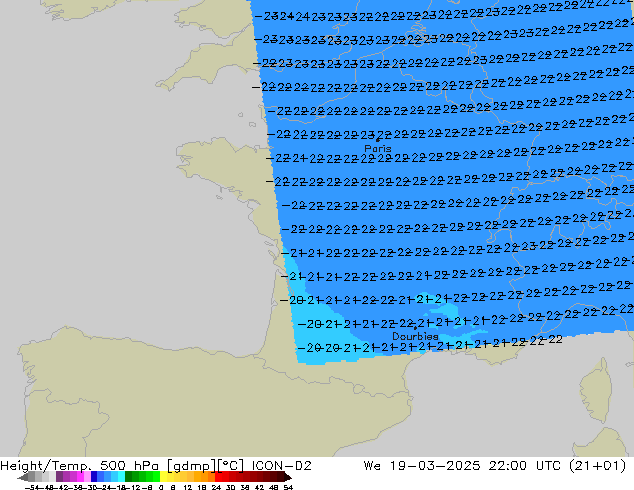The height and width of the screenshot is (490, 634).
Task: Click the (21+01) forecast offset text
Action: pyautogui.click(x=597, y=466)
